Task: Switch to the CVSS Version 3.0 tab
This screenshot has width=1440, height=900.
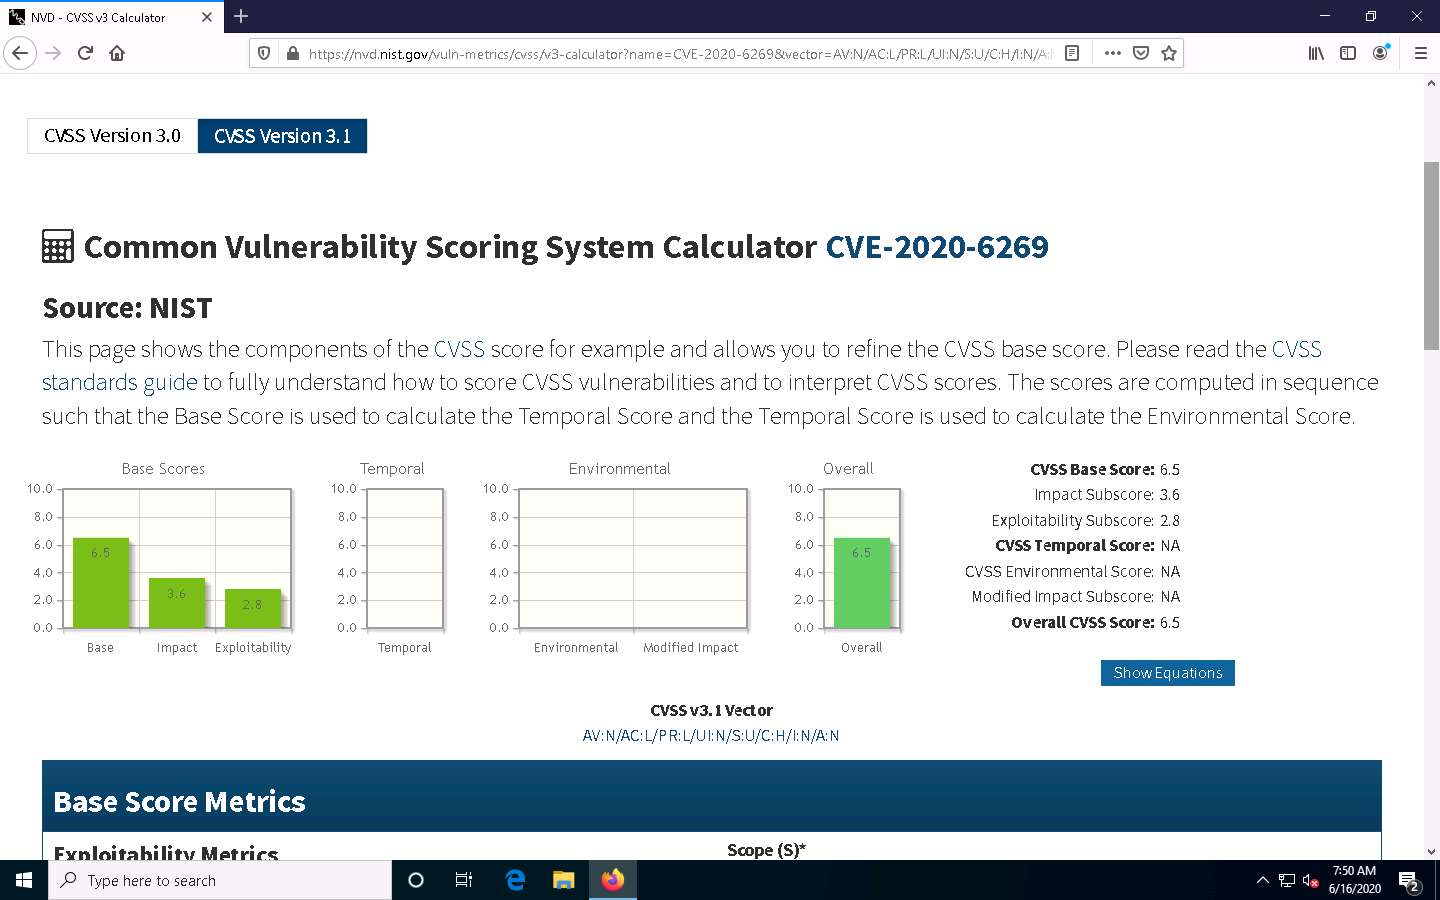Action: pyautogui.click(x=112, y=136)
